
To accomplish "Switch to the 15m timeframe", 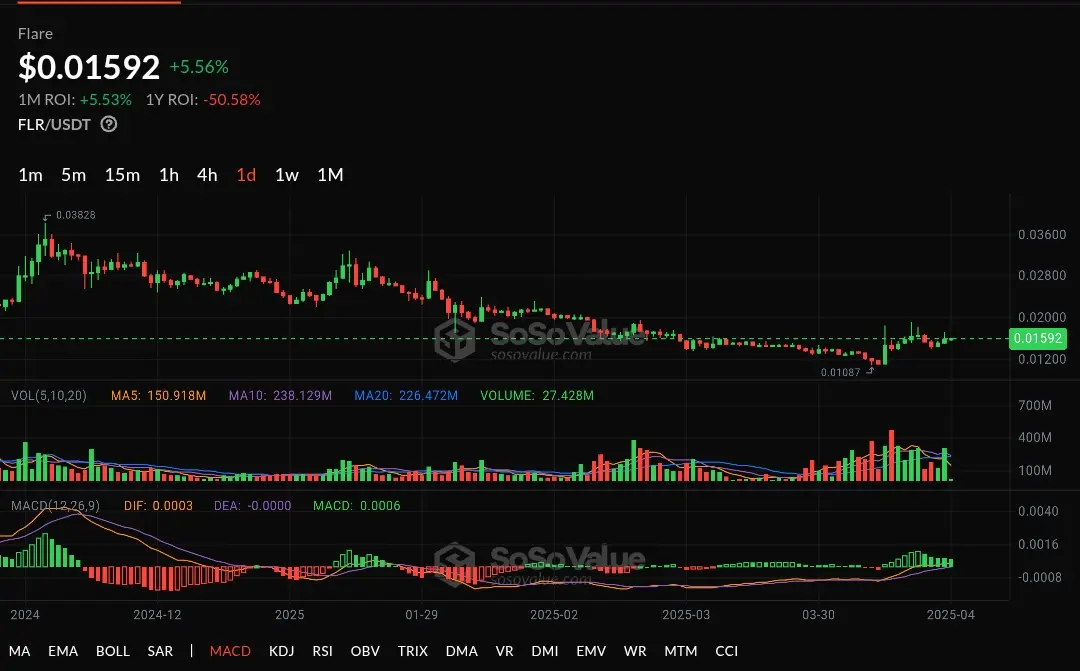I will tap(122, 175).
